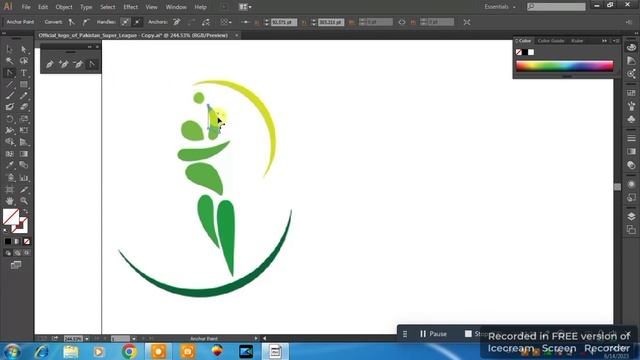The image size is (640, 360).
Task: Open Stroke panel from right dock
Action: [631, 138]
